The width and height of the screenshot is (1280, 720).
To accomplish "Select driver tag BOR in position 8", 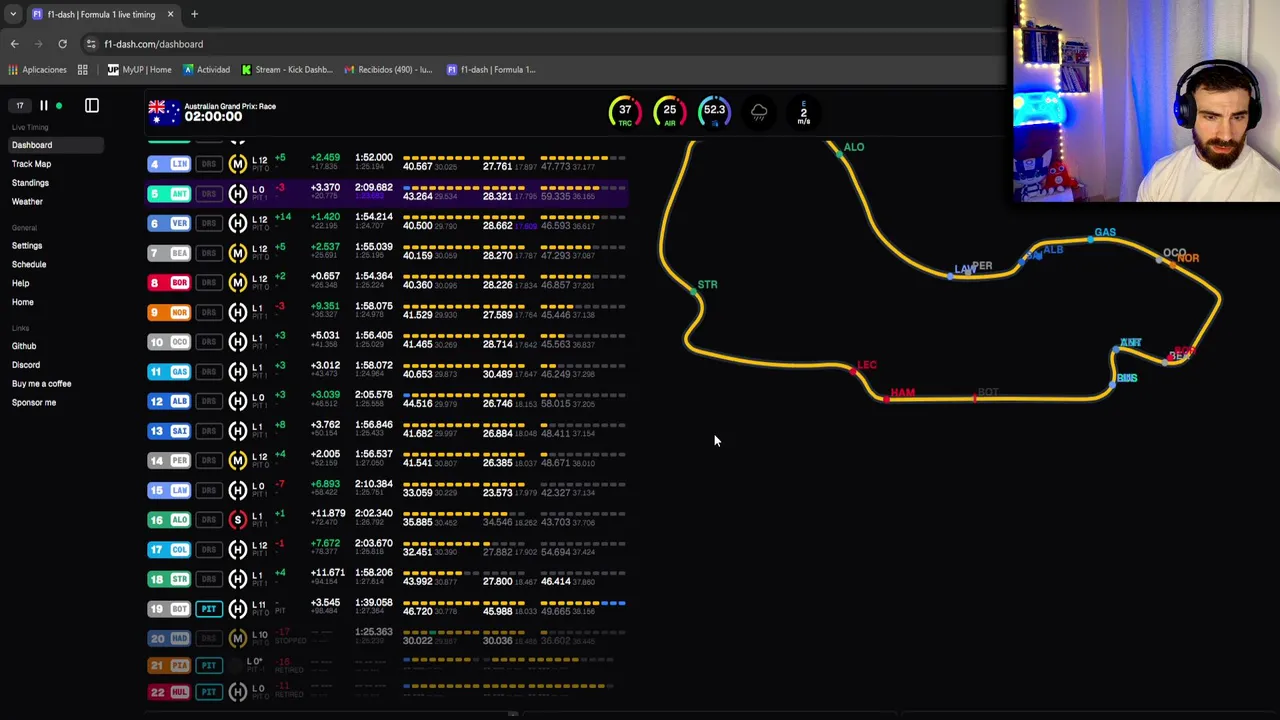I will click(x=169, y=283).
